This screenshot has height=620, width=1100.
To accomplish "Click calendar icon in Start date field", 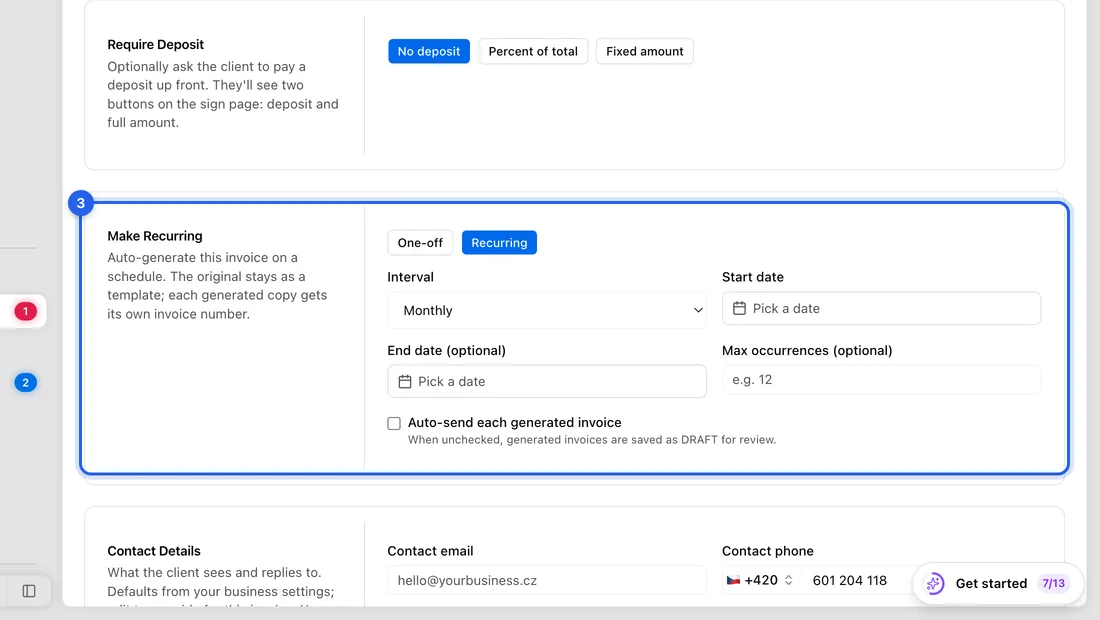I will pyautogui.click(x=739, y=309).
